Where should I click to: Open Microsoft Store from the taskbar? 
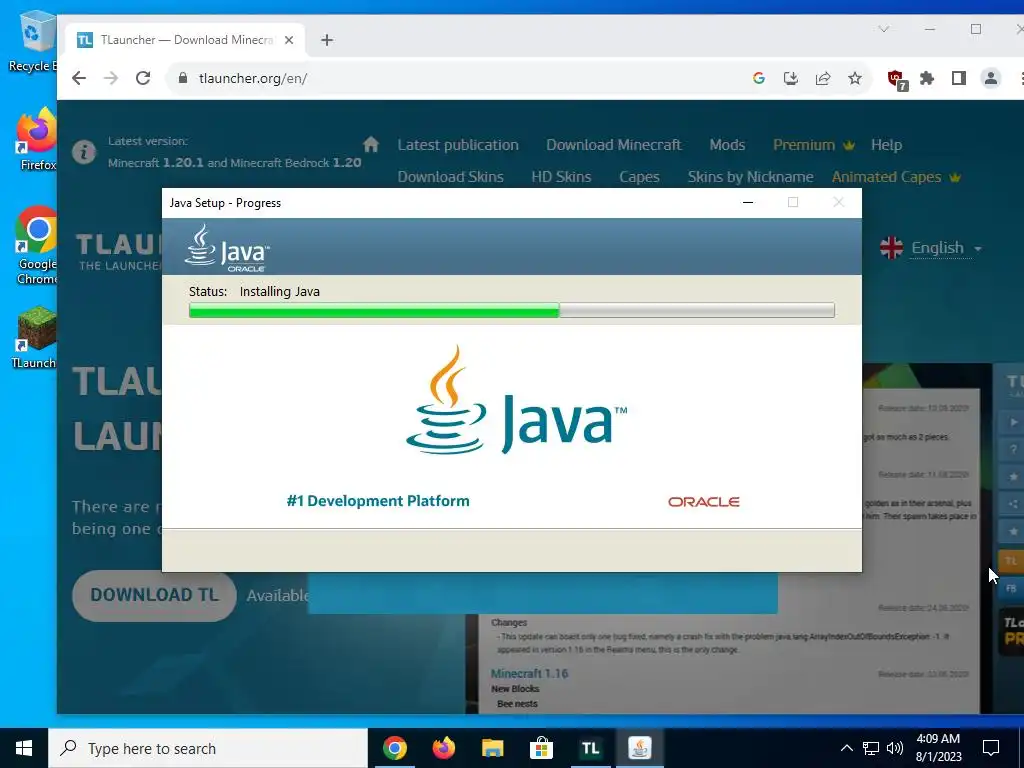541,748
